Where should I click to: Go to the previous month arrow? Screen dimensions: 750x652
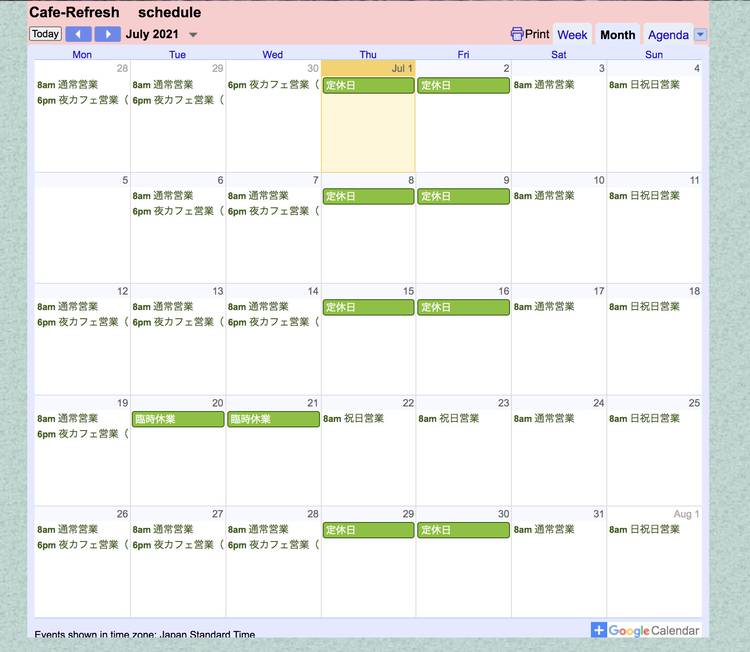78,34
